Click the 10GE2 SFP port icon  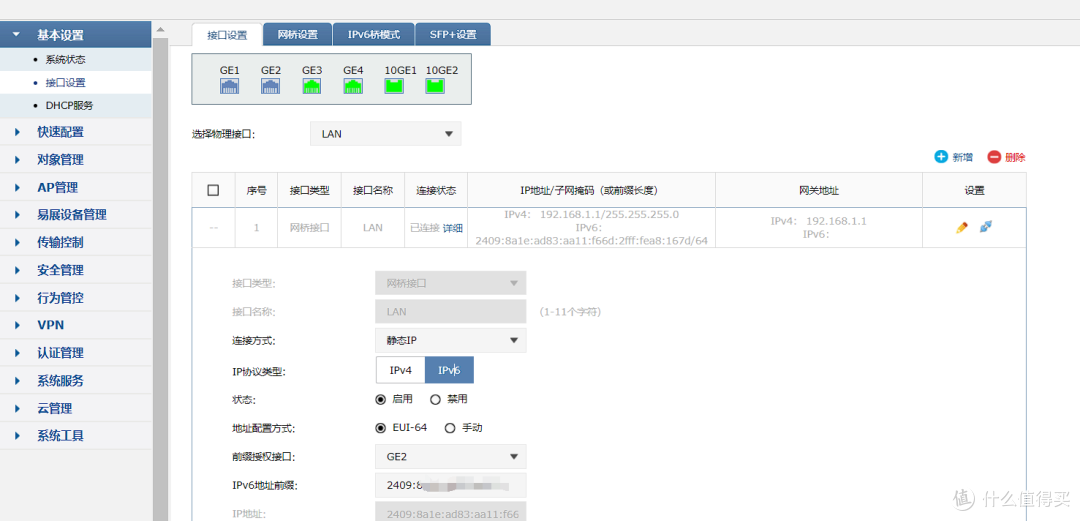(x=435, y=86)
